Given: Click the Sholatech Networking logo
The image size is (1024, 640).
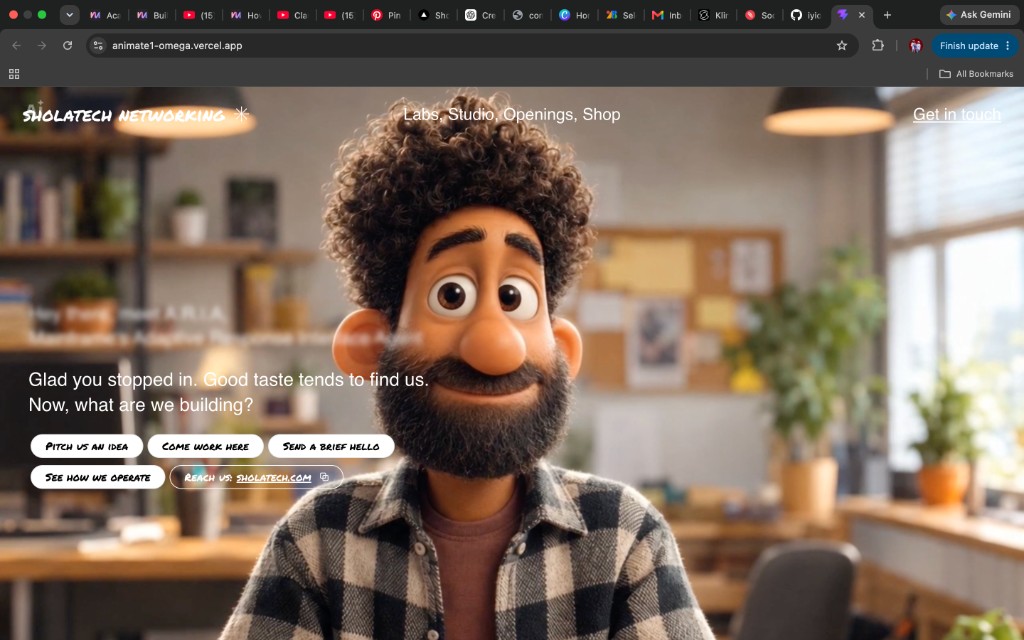Looking at the screenshot, I should tap(124, 116).
